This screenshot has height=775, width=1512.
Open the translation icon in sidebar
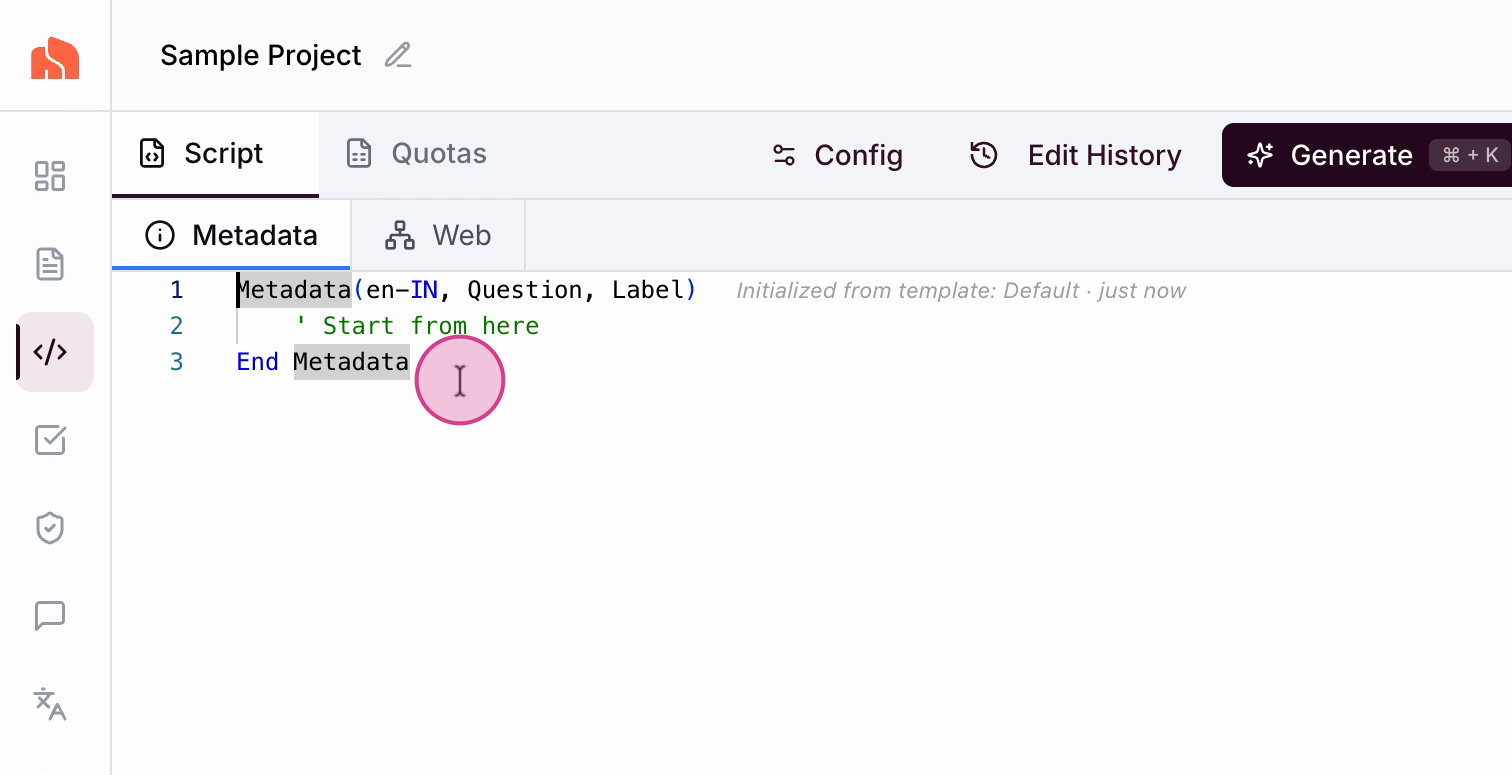50,704
